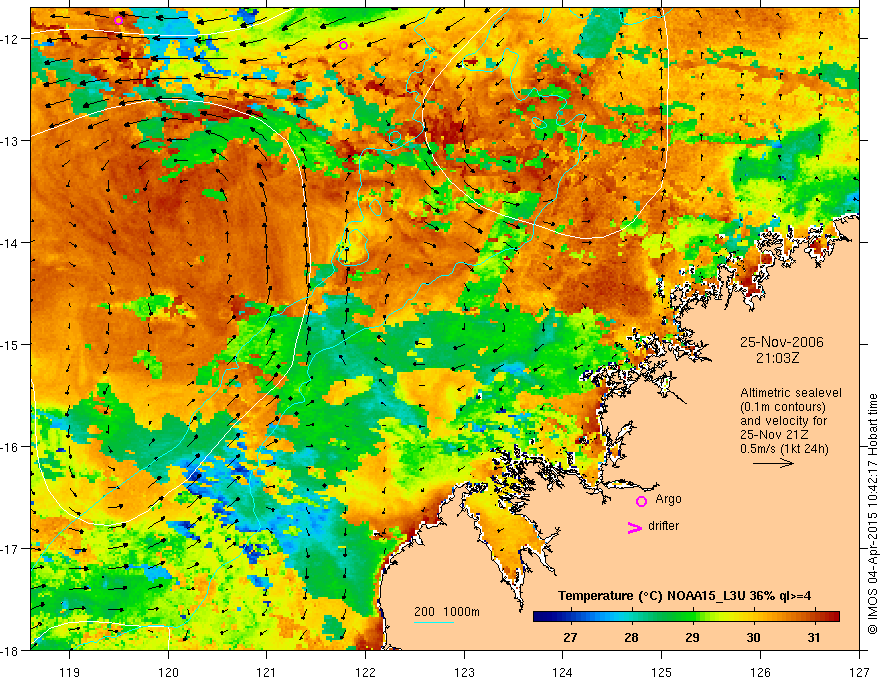Click the '29' color scale value
Image resolution: width=880 pixels, height=680 pixels.
tap(692, 637)
